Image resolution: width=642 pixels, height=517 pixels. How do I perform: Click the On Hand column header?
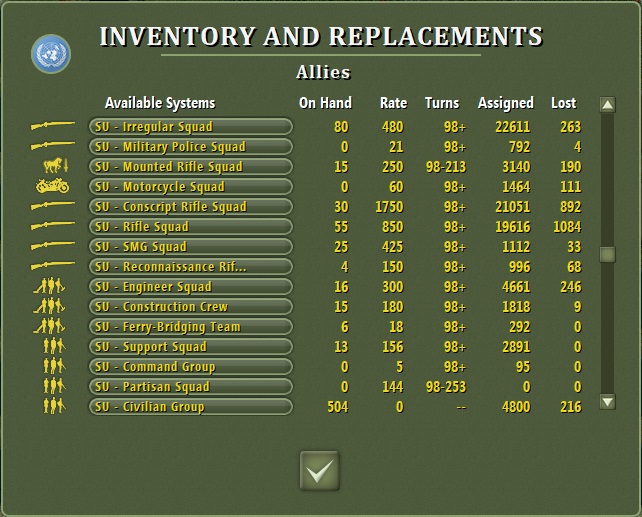(326, 103)
